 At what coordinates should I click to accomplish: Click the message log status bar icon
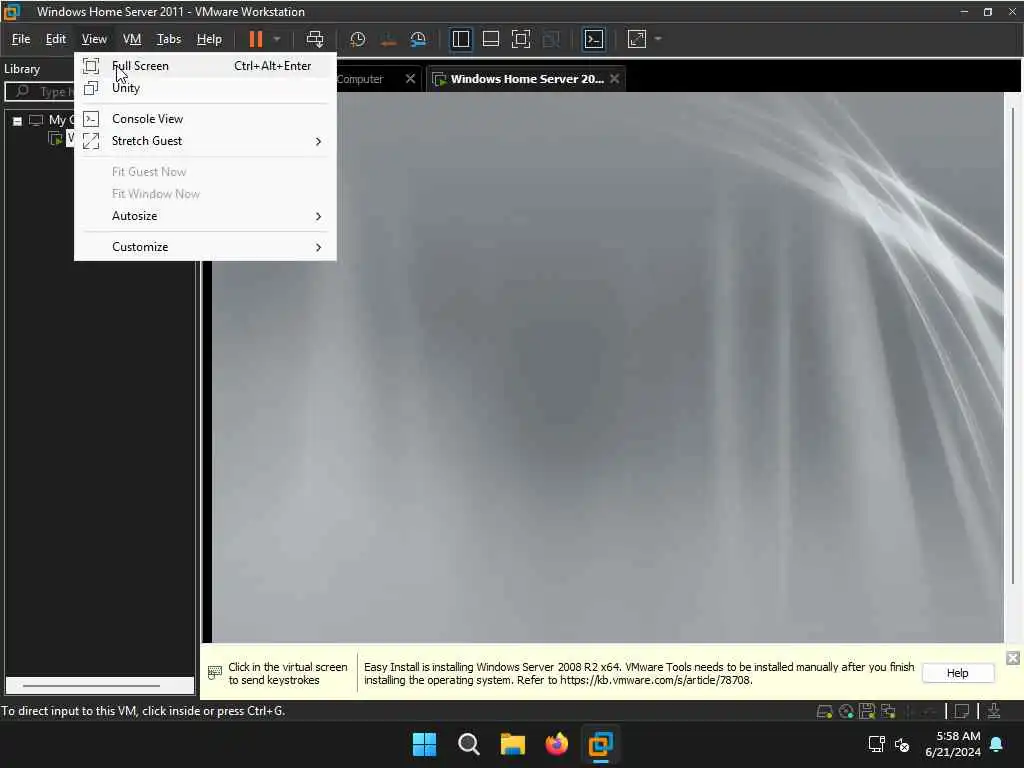point(962,711)
